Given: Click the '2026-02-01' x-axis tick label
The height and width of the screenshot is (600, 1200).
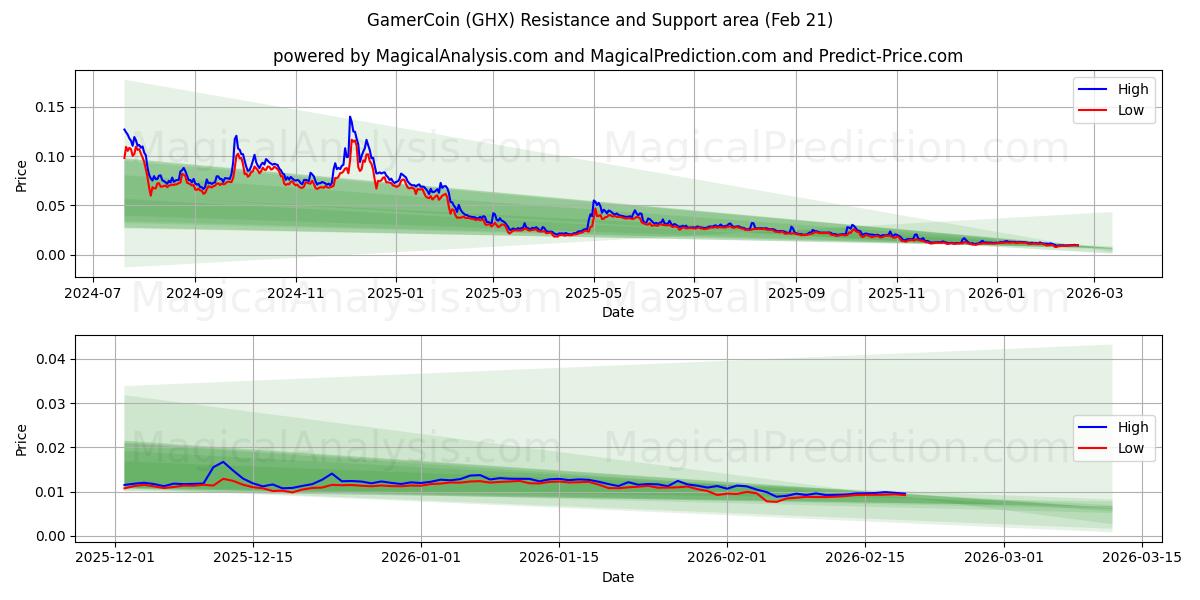Looking at the screenshot, I should click(726, 558).
